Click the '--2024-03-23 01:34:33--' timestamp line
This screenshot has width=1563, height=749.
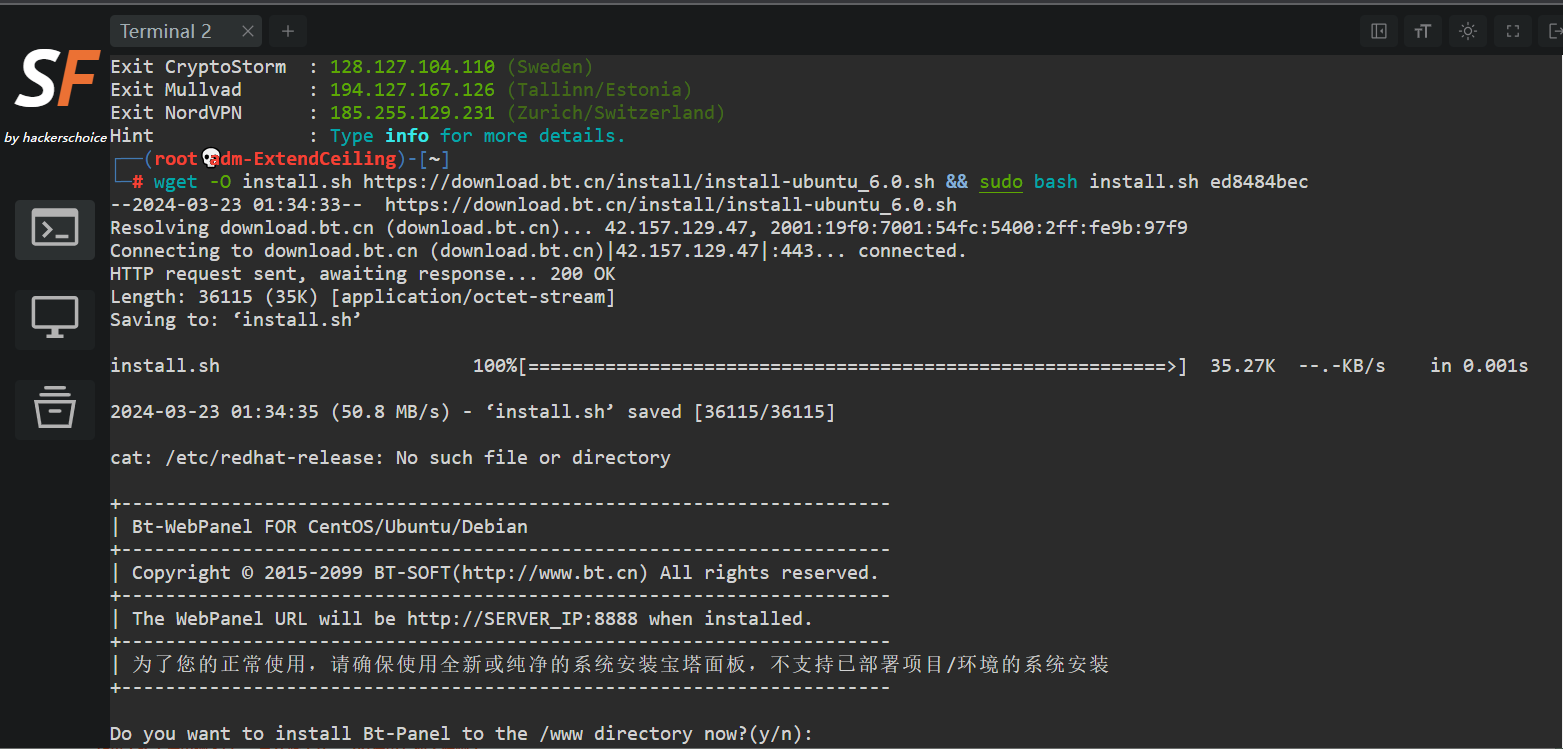click(533, 205)
